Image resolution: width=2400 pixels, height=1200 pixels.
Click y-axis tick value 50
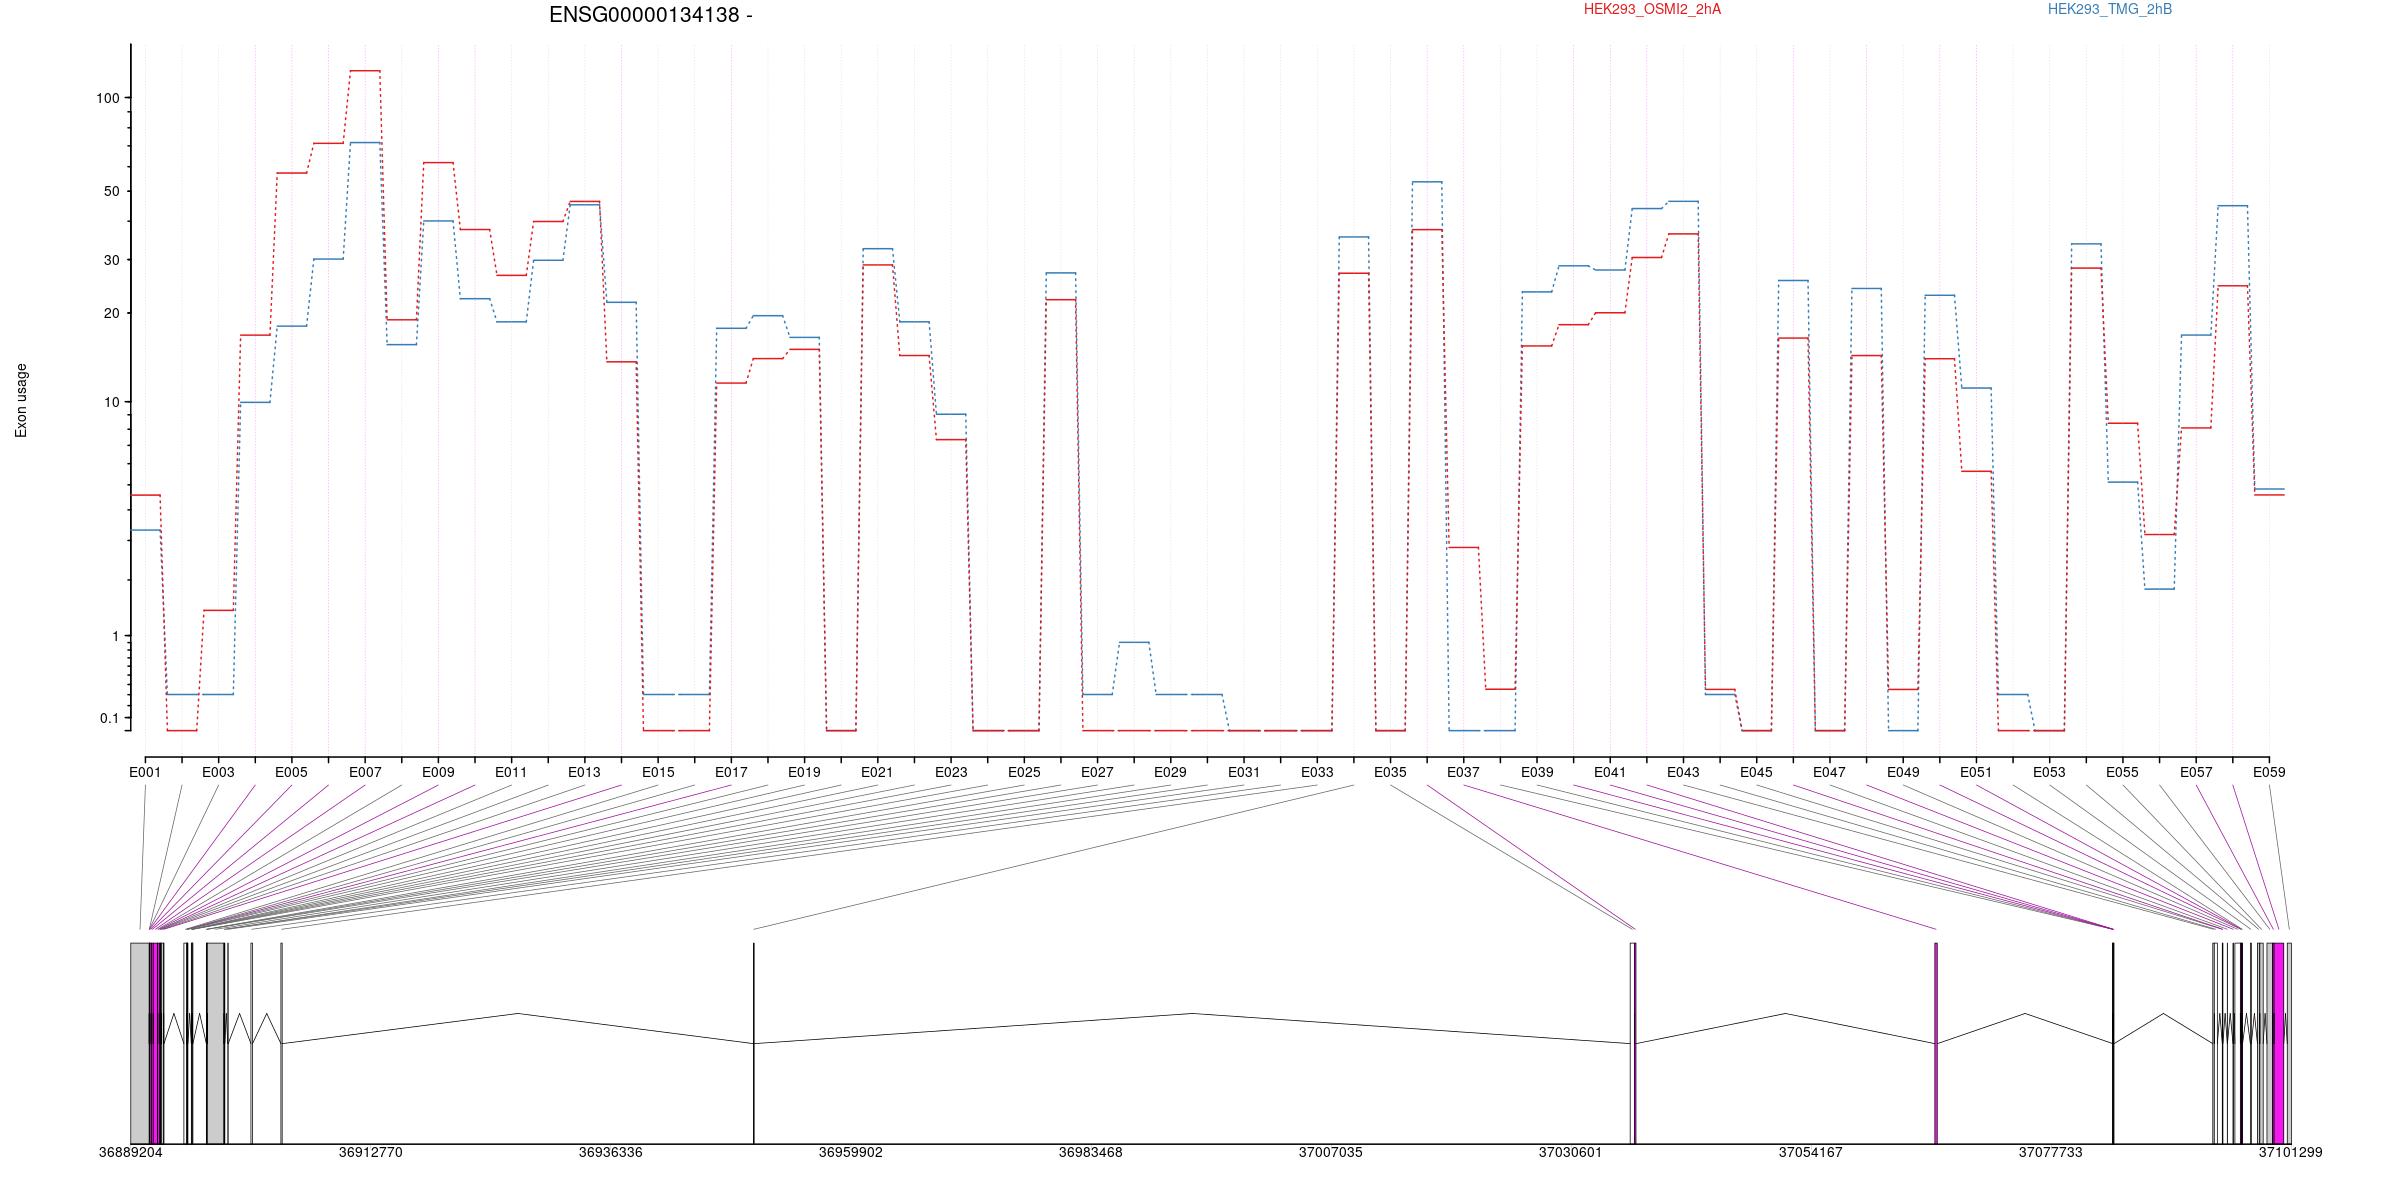click(x=111, y=191)
